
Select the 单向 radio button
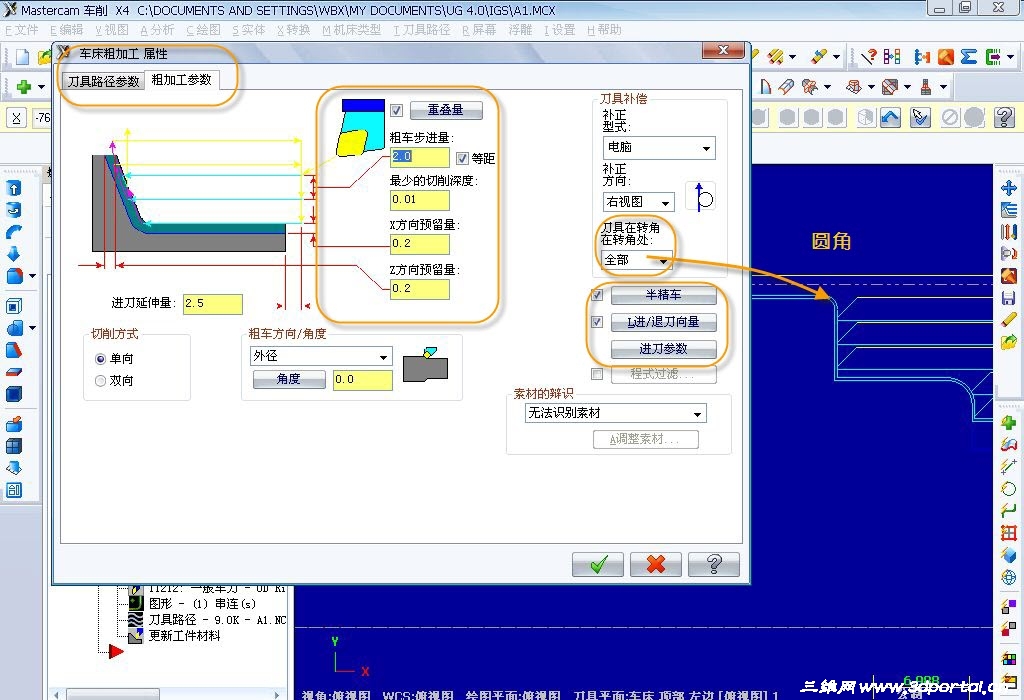tap(101, 359)
